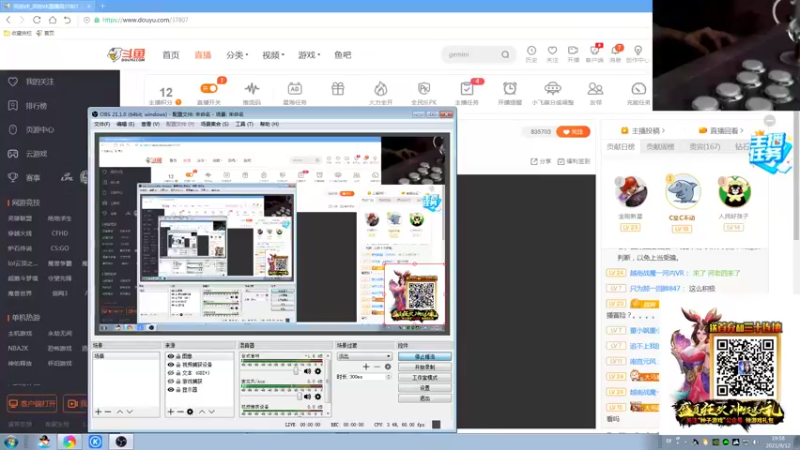This screenshot has height=450, width=800.
Task: Open the ranking item in sidebar
Action: click(x=31, y=106)
